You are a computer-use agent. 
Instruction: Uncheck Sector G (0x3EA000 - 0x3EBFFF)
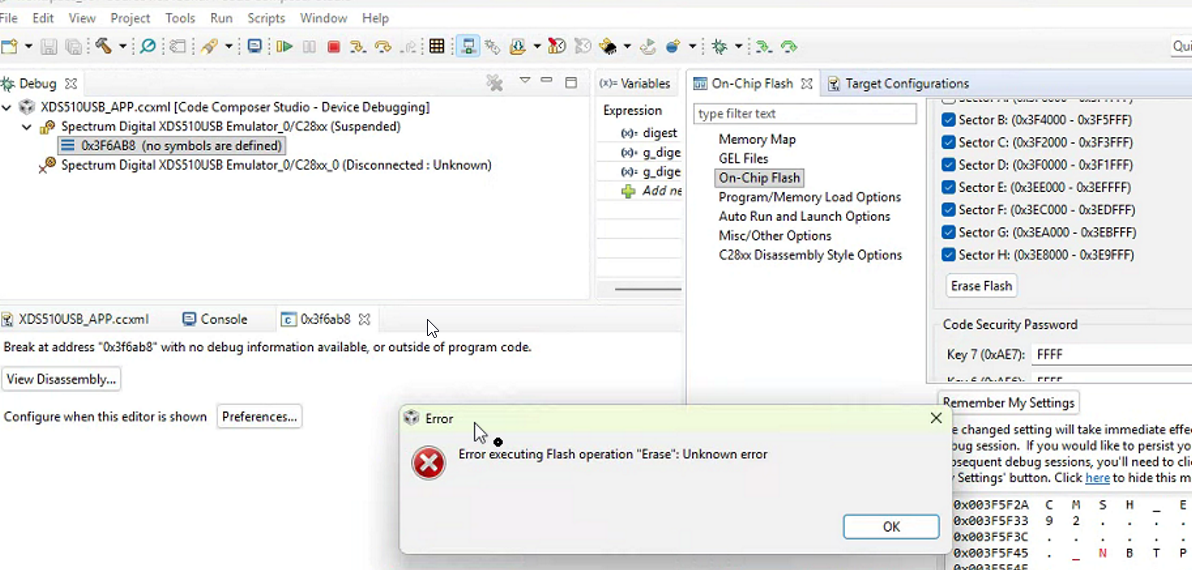(x=948, y=232)
